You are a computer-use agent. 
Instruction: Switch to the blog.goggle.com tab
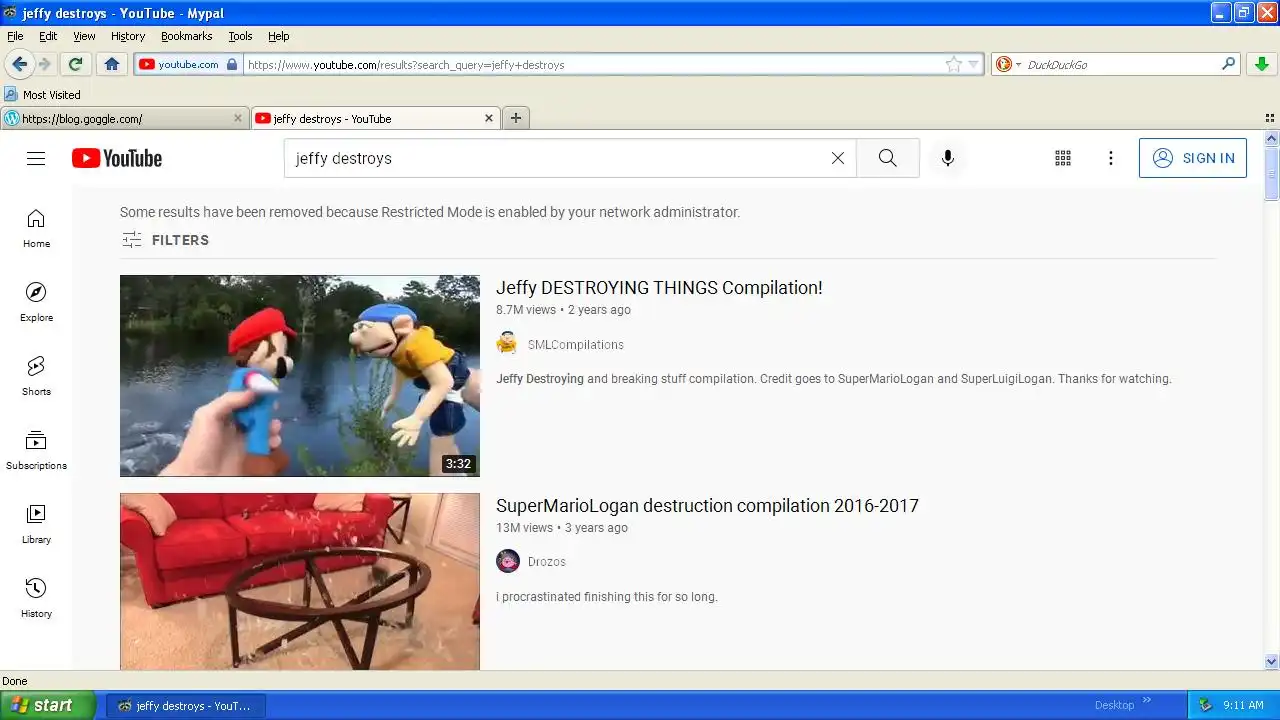pyautogui.click(x=124, y=118)
